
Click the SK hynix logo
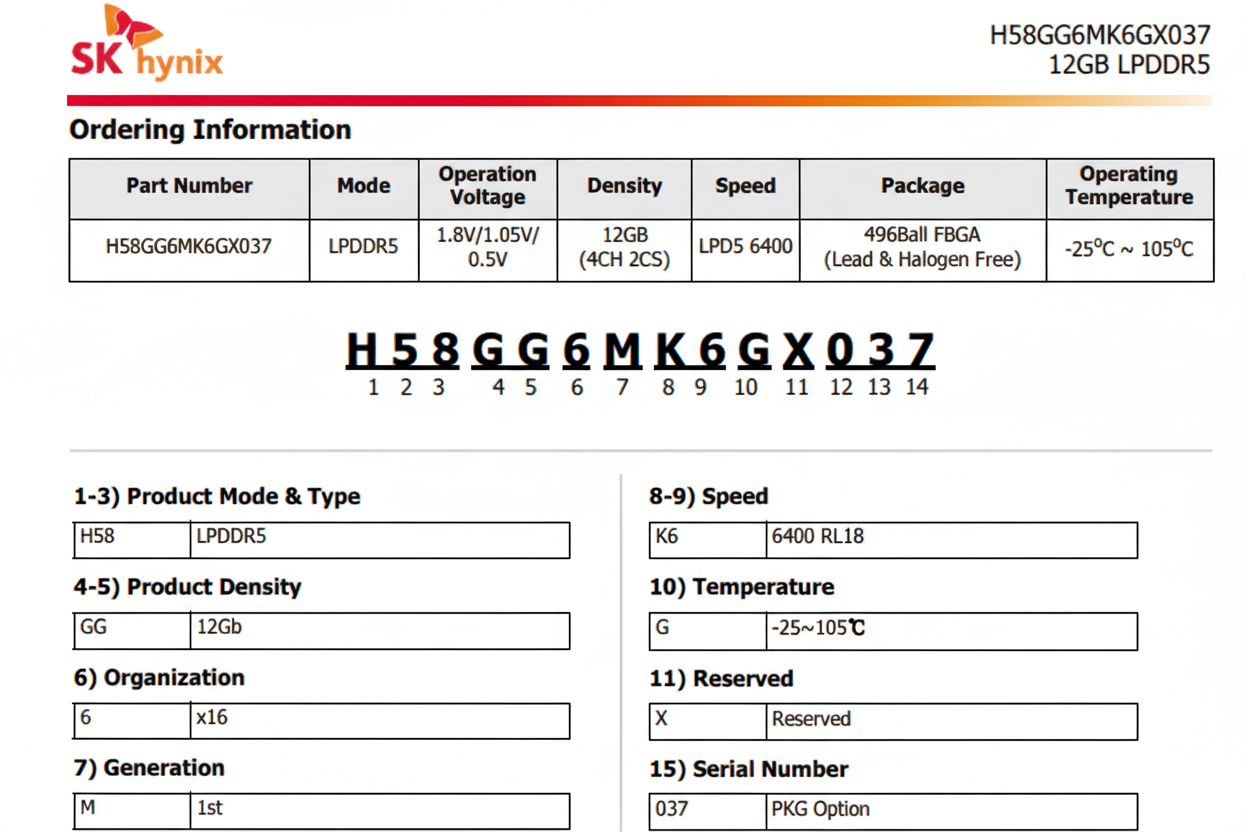click(x=146, y=44)
